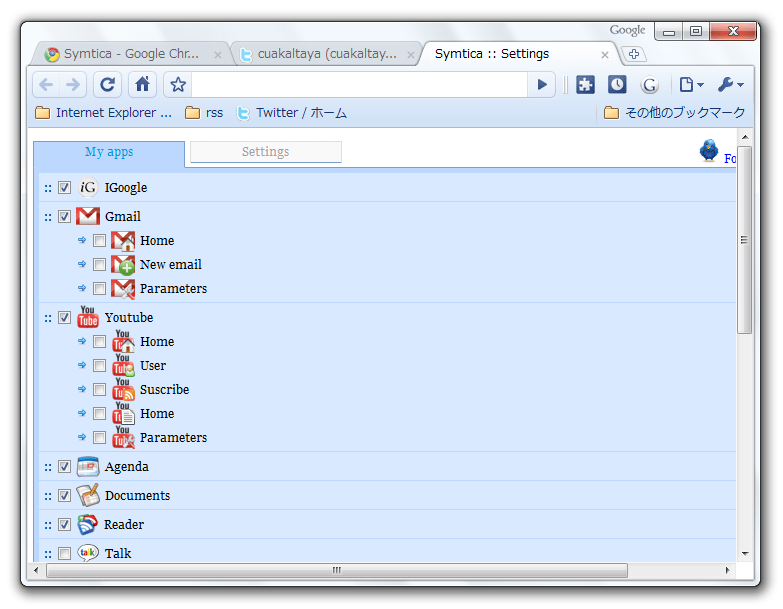Uncheck the IGoogle checkbox
This screenshot has width=783, height=609.
pyautogui.click(x=64, y=188)
